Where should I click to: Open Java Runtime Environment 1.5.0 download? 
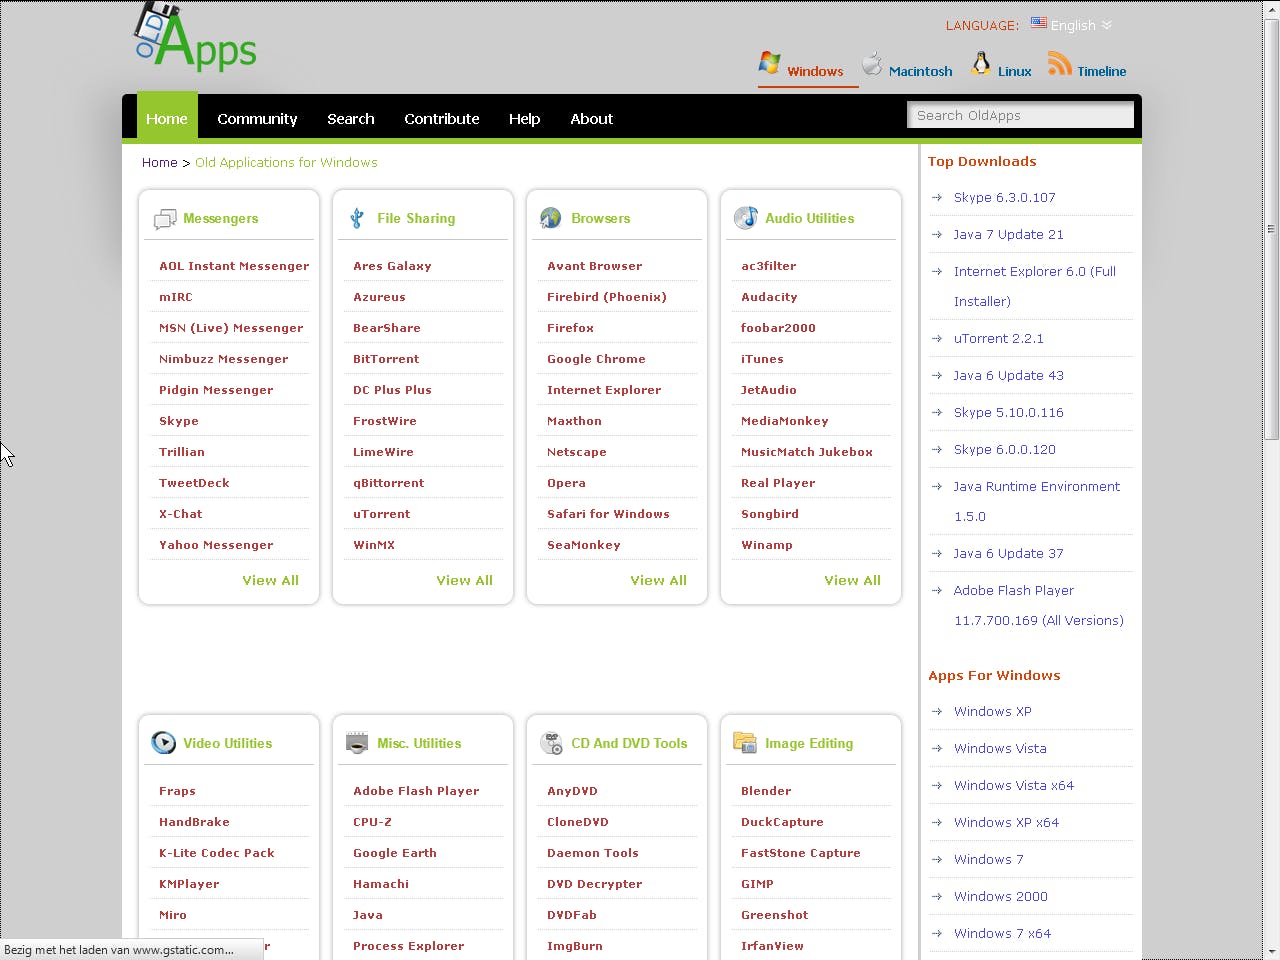click(x=1037, y=501)
